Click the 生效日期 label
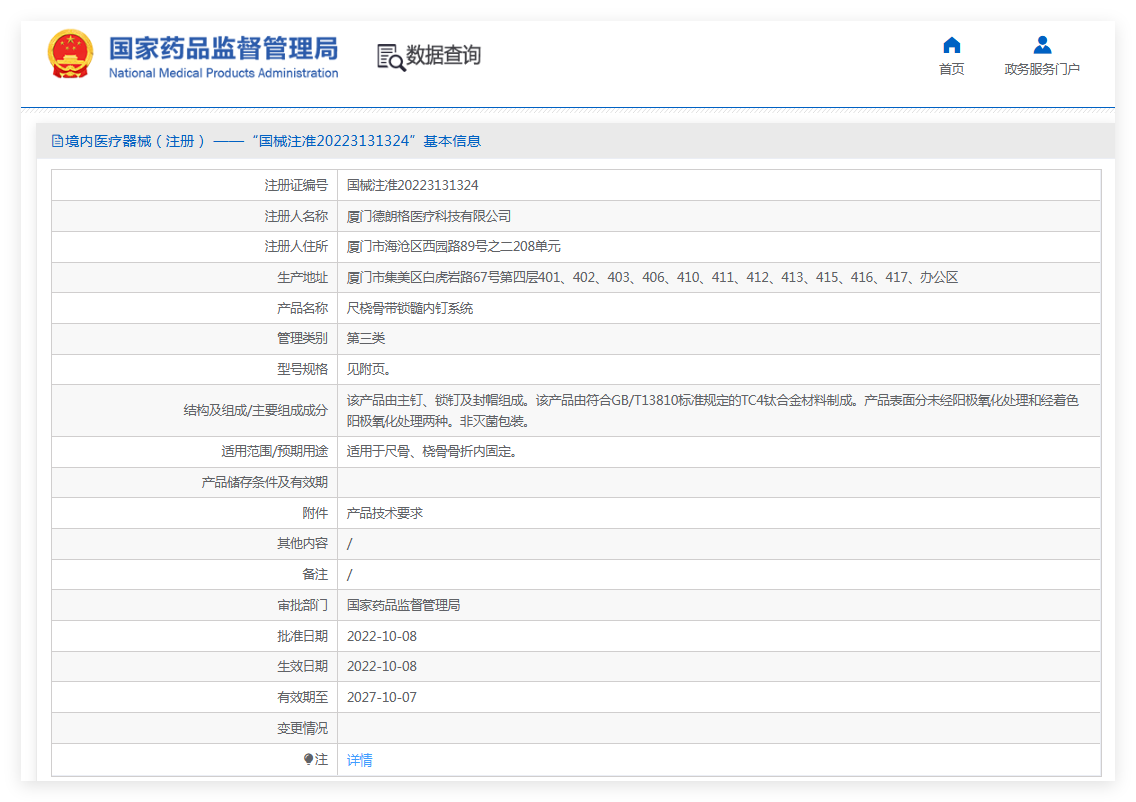This screenshot has width=1136, height=802. click(302, 667)
